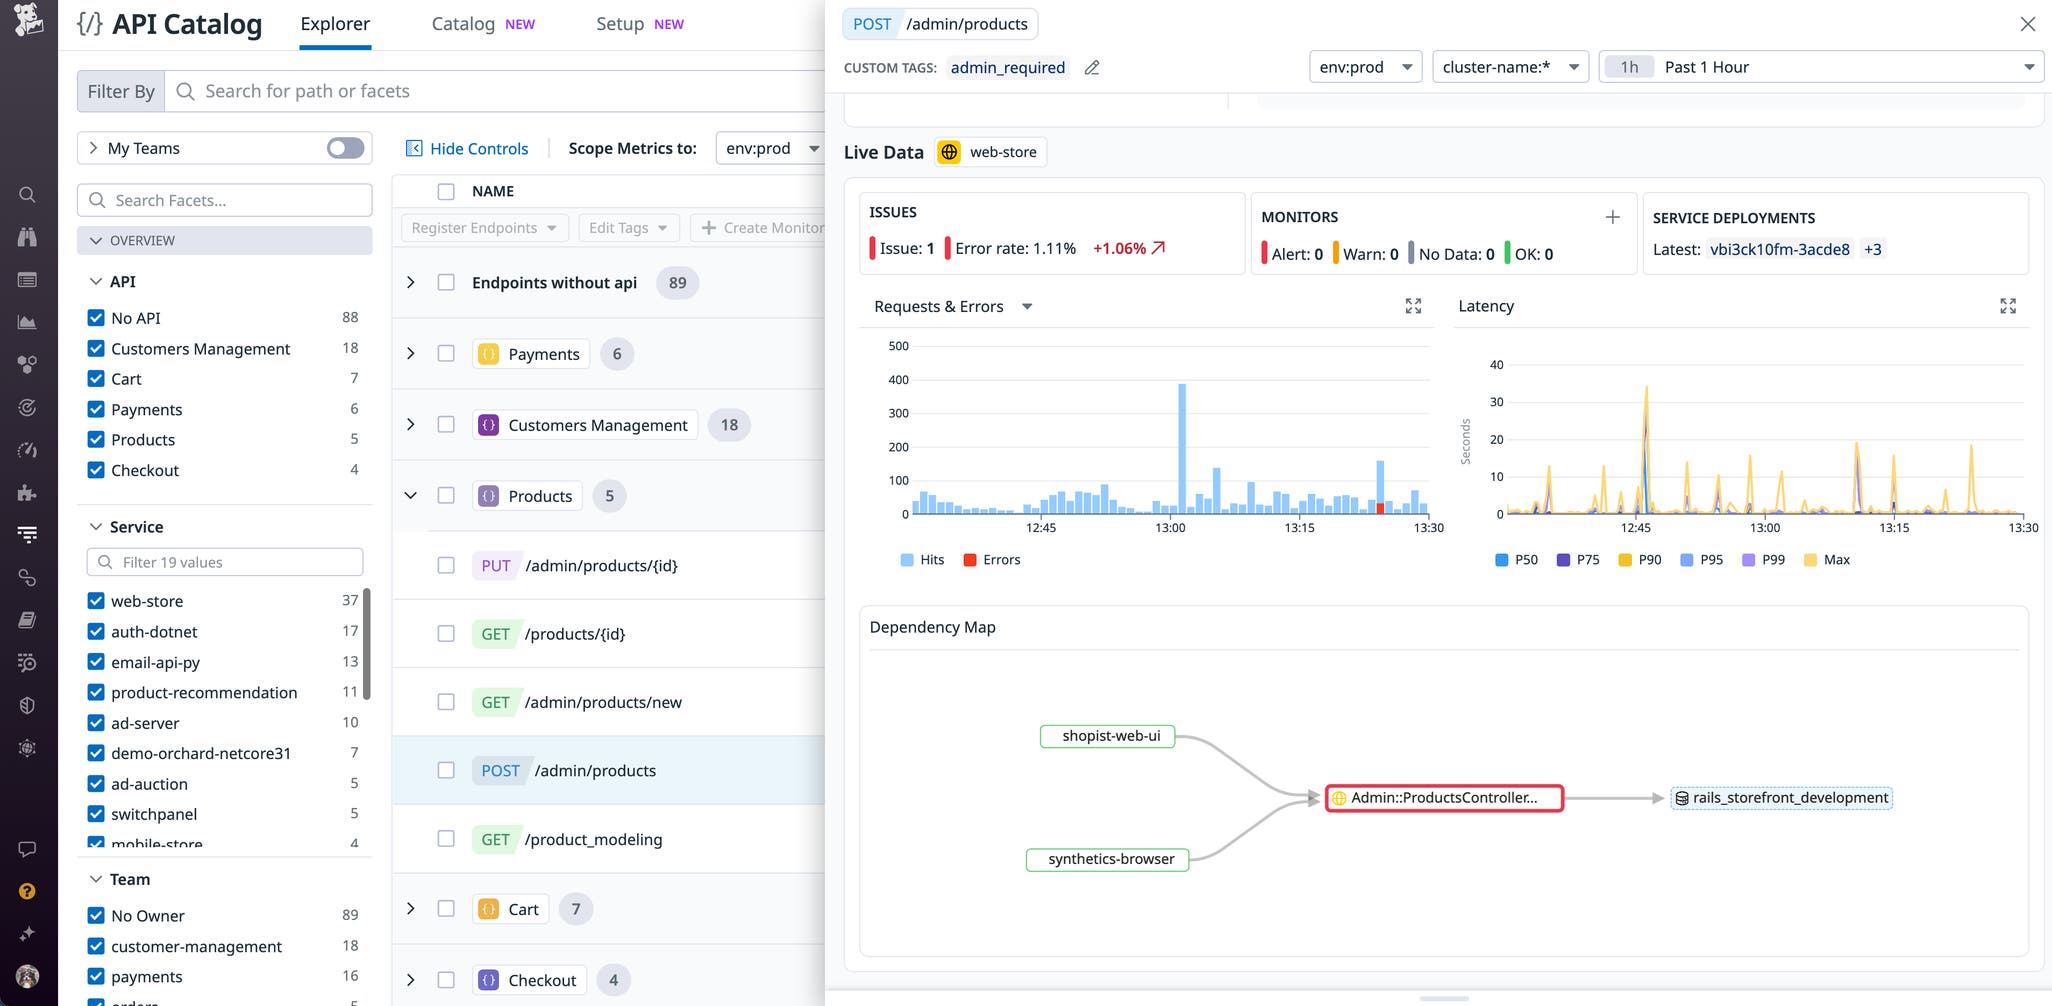The image size is (2052, 1006).
Task: Uncheck the No API facet checkbox
Action: (x=96, y=318)
